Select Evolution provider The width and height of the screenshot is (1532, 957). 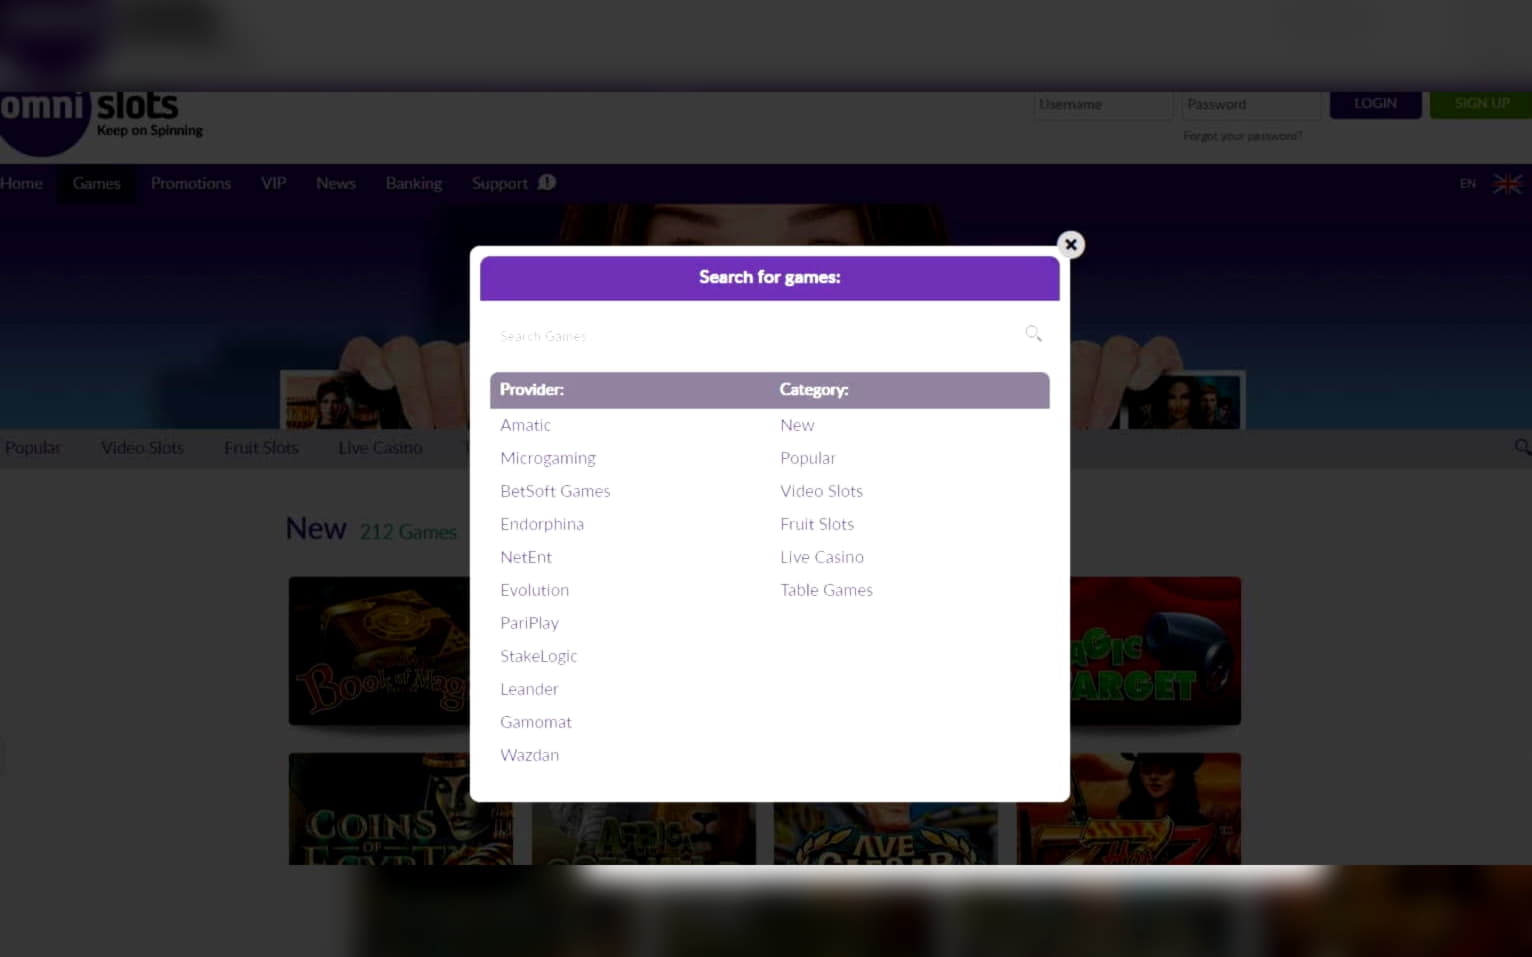534,590
